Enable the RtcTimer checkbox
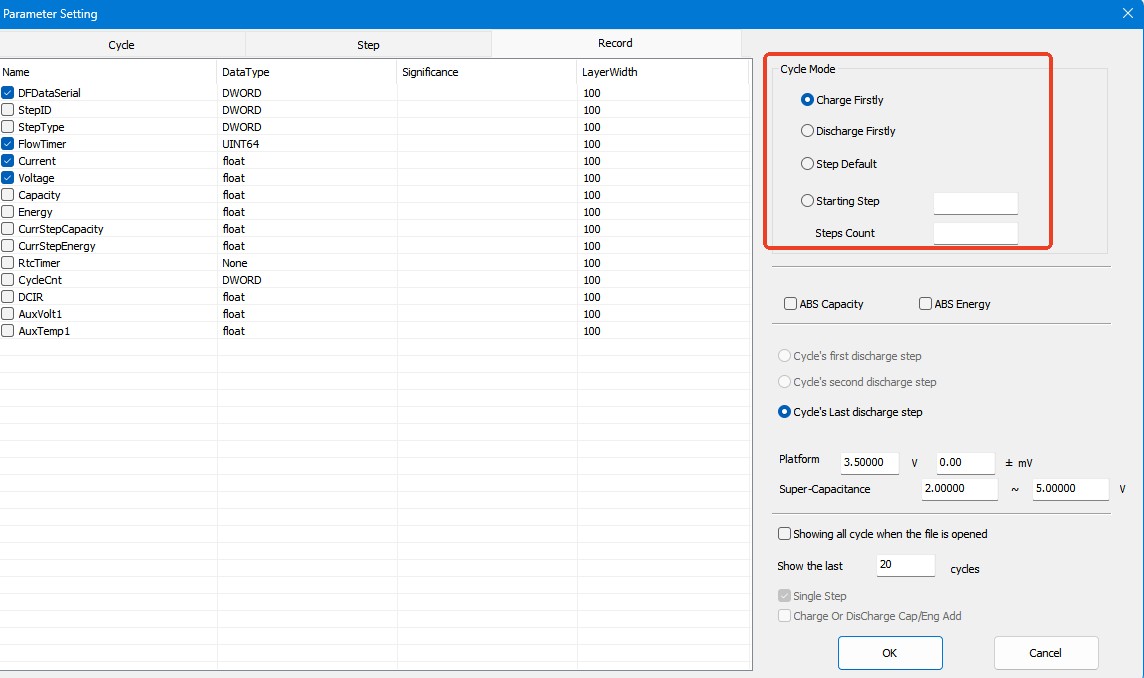The height and width of the screenshot is (678, 1144). click(8, 263)
